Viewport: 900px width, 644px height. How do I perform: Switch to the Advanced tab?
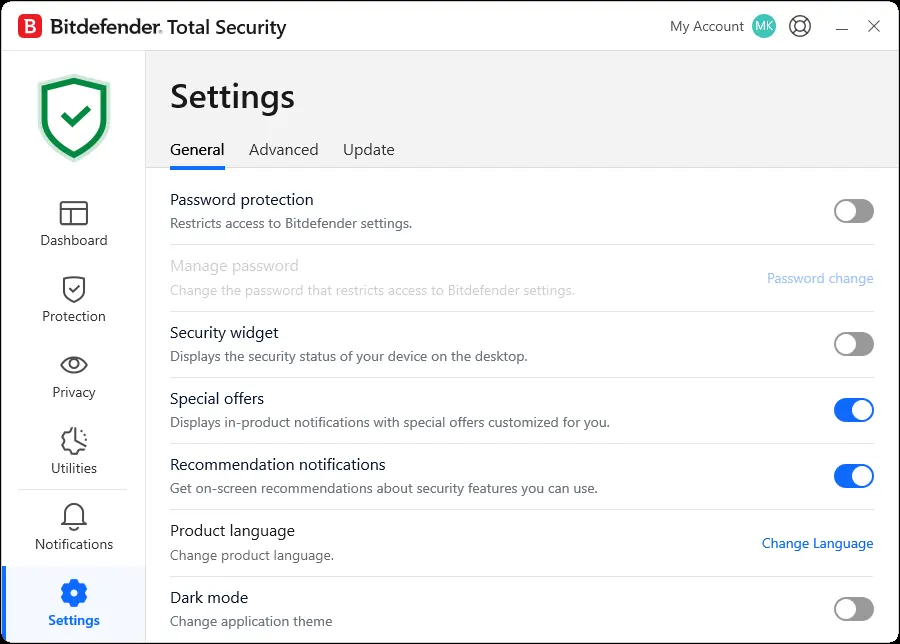click(284, 150)
